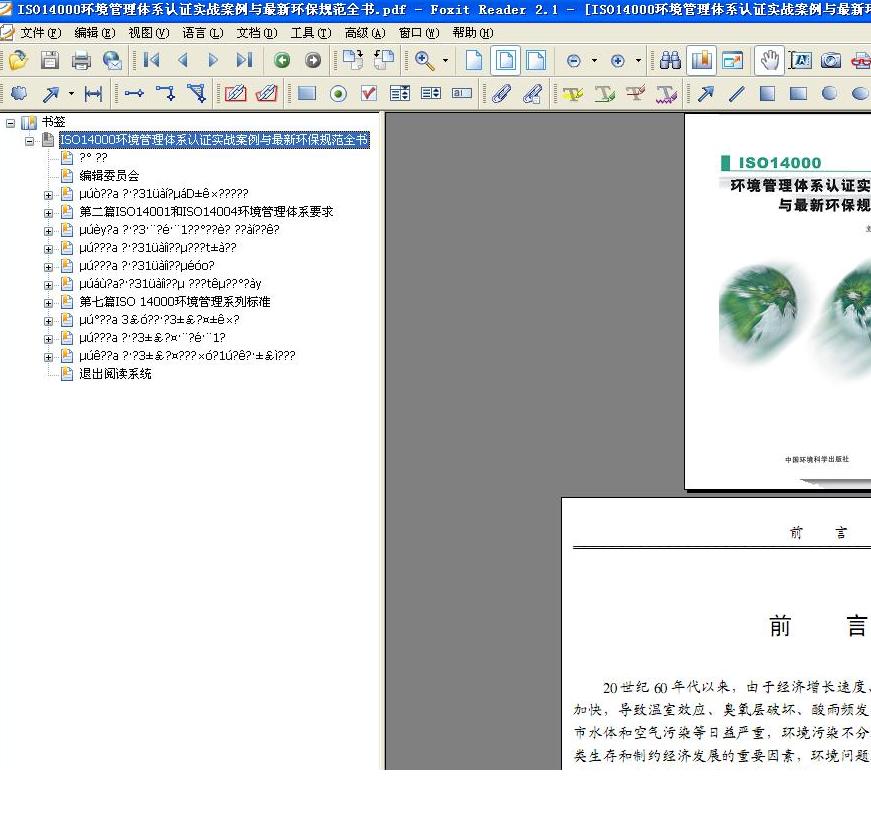
Task: Open the 退出阅读系统 bookmark
Action: pyautogui.click(x=115, y=373)
